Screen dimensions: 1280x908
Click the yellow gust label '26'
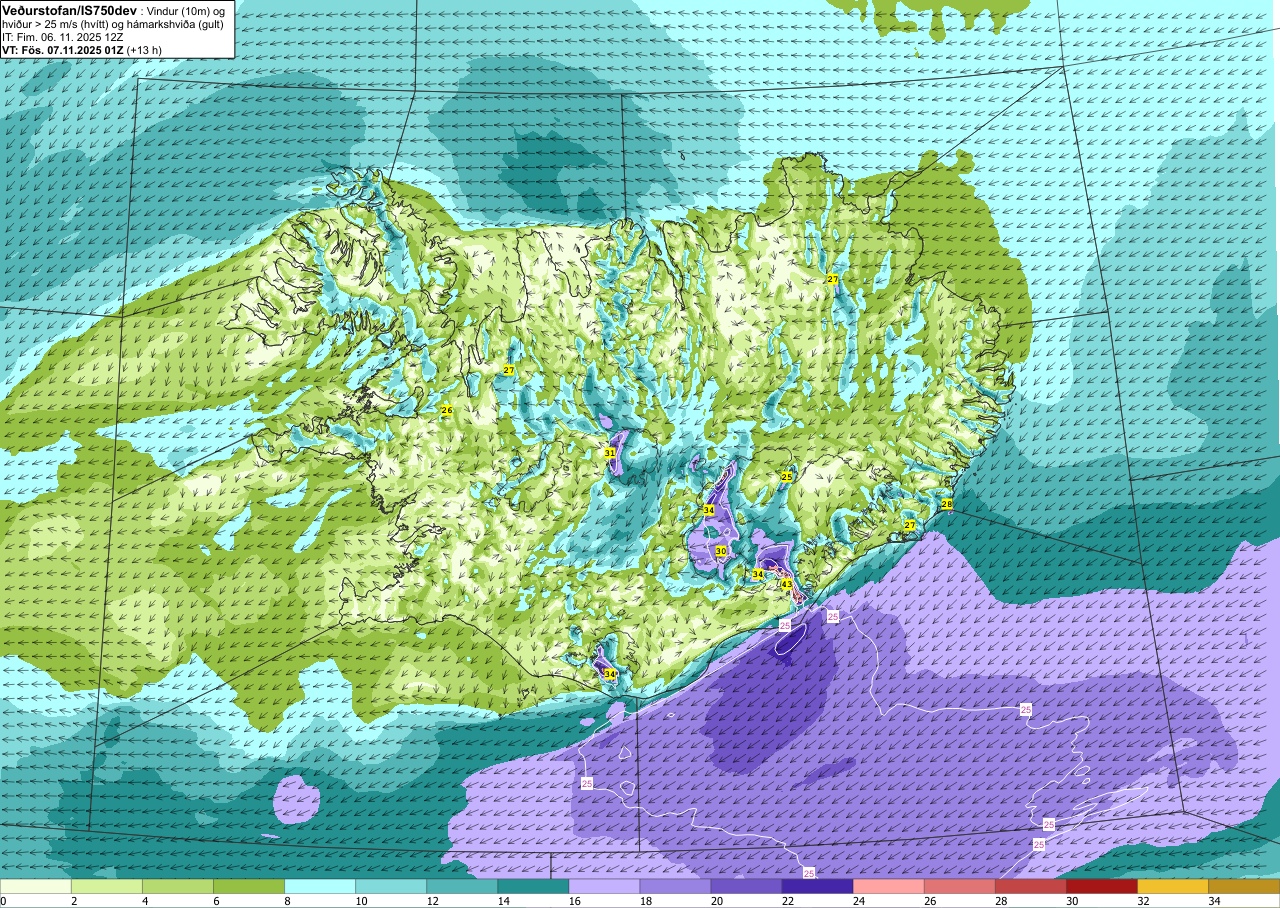point(447,410)
